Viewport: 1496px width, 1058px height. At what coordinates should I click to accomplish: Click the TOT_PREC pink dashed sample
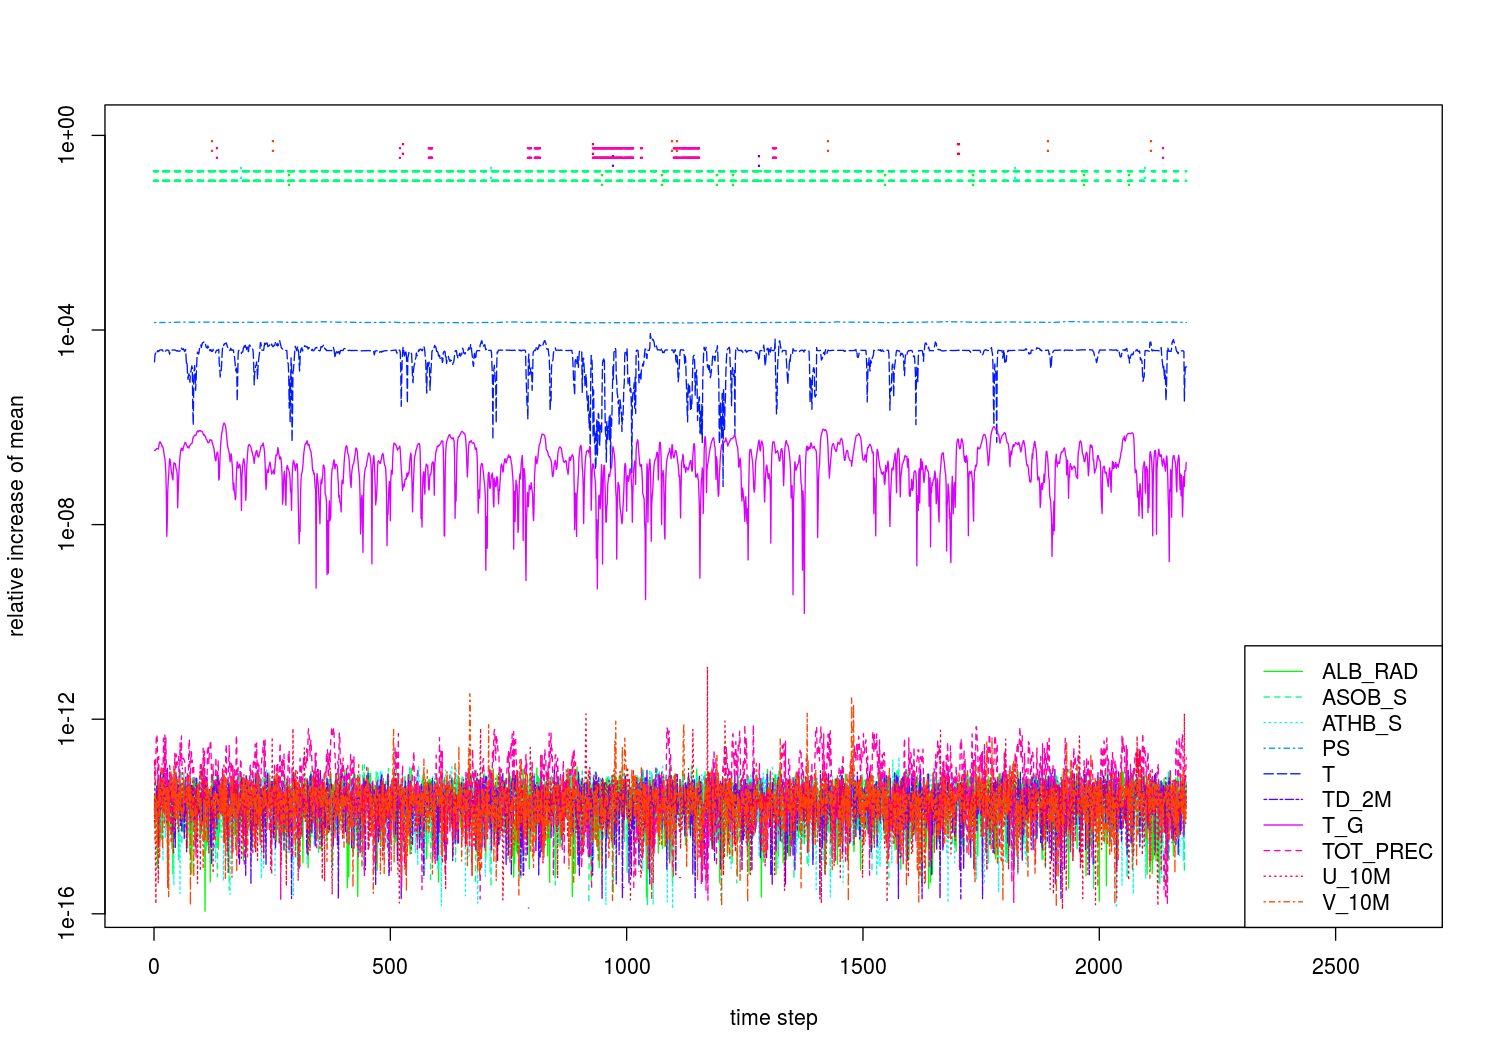pos(1284,852)
